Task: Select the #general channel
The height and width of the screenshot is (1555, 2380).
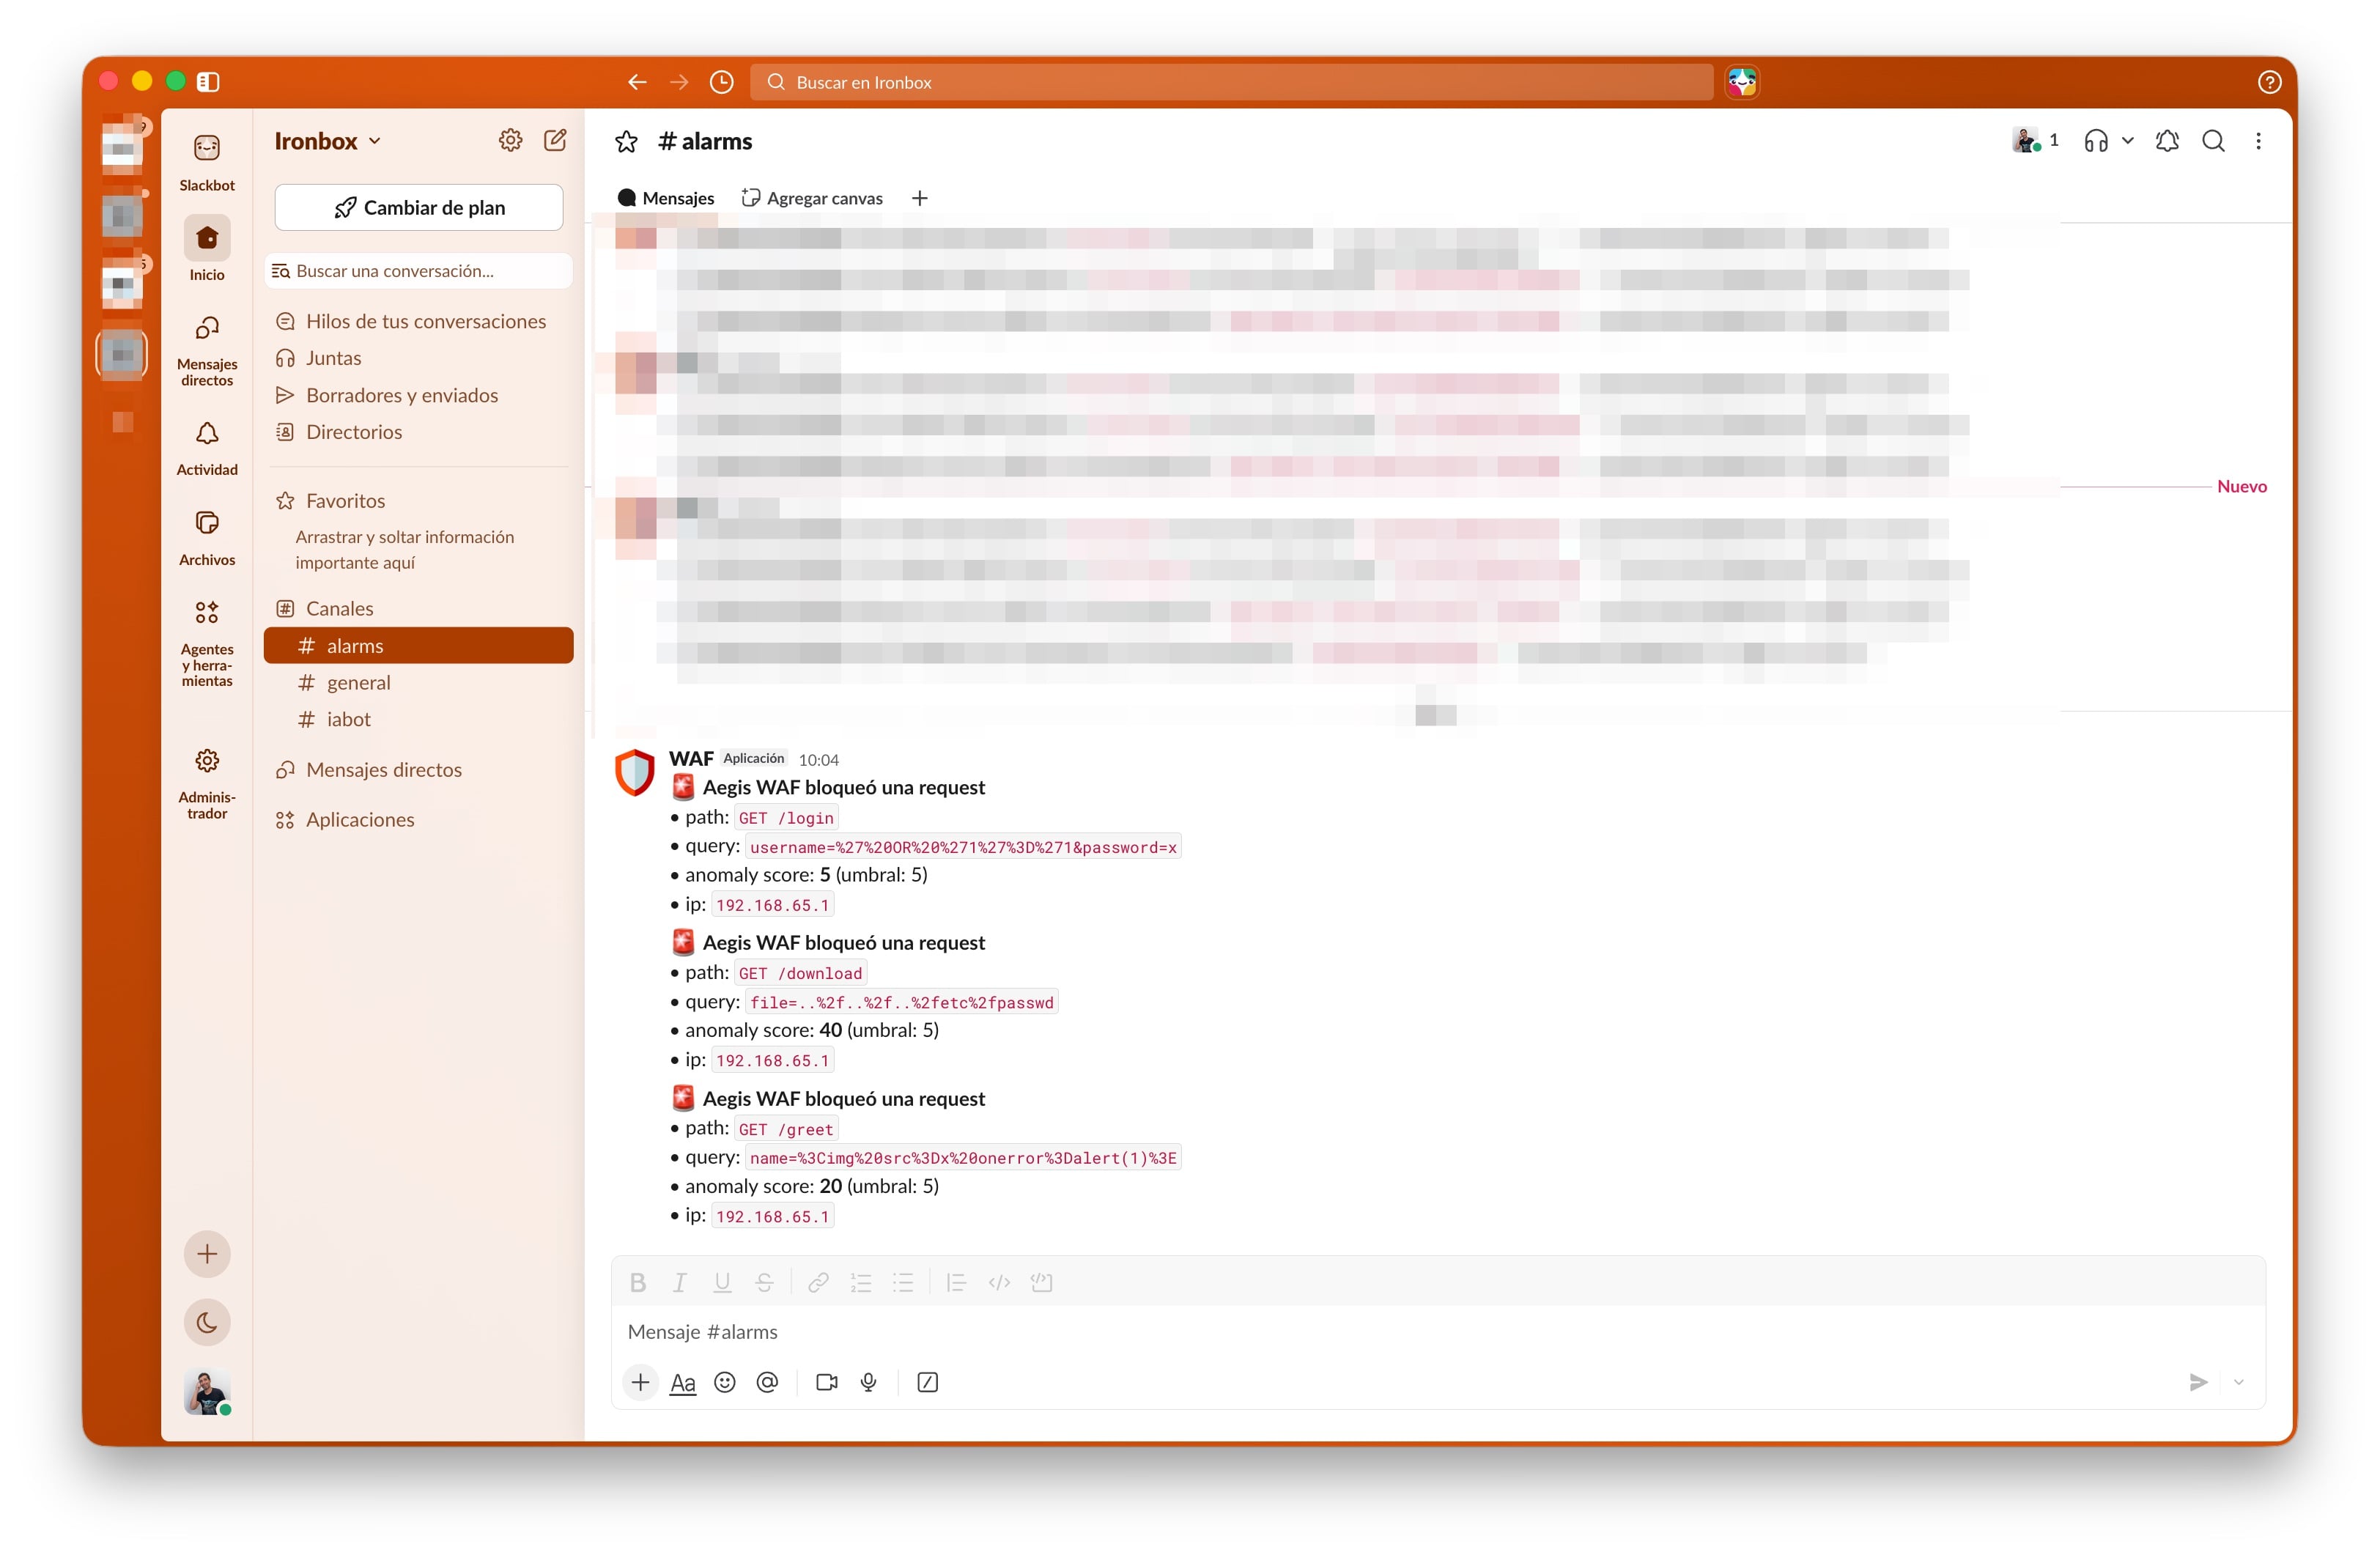Action: pyautogui.click(x=418, y=683)
